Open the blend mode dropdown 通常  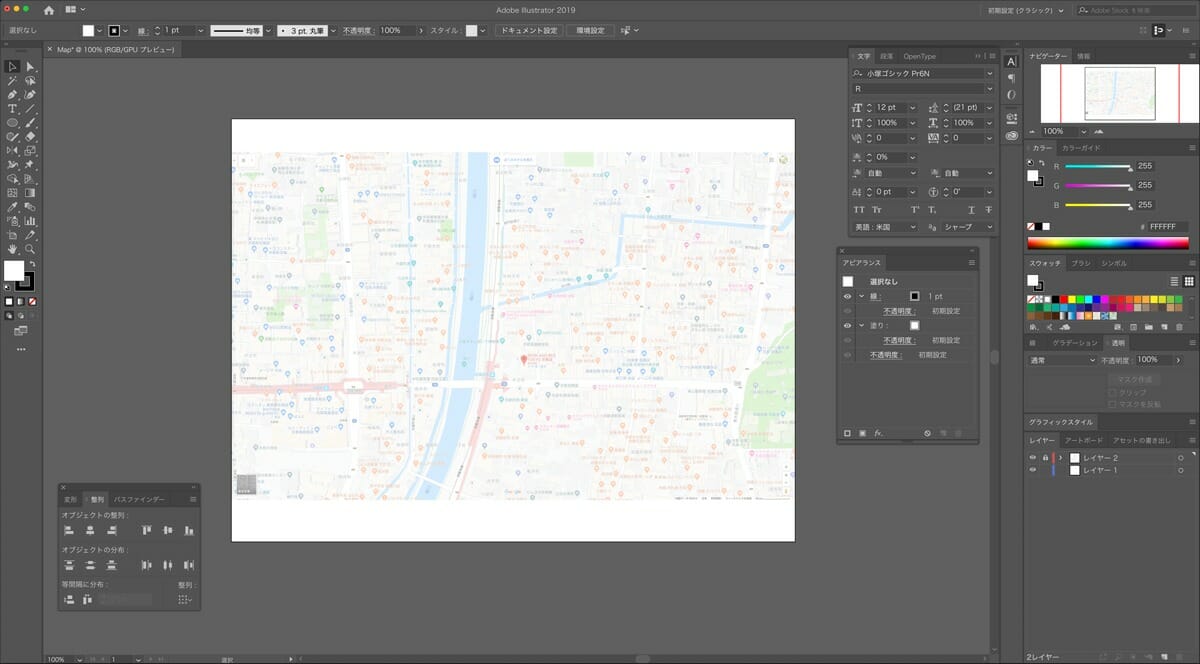(1062, 360)
